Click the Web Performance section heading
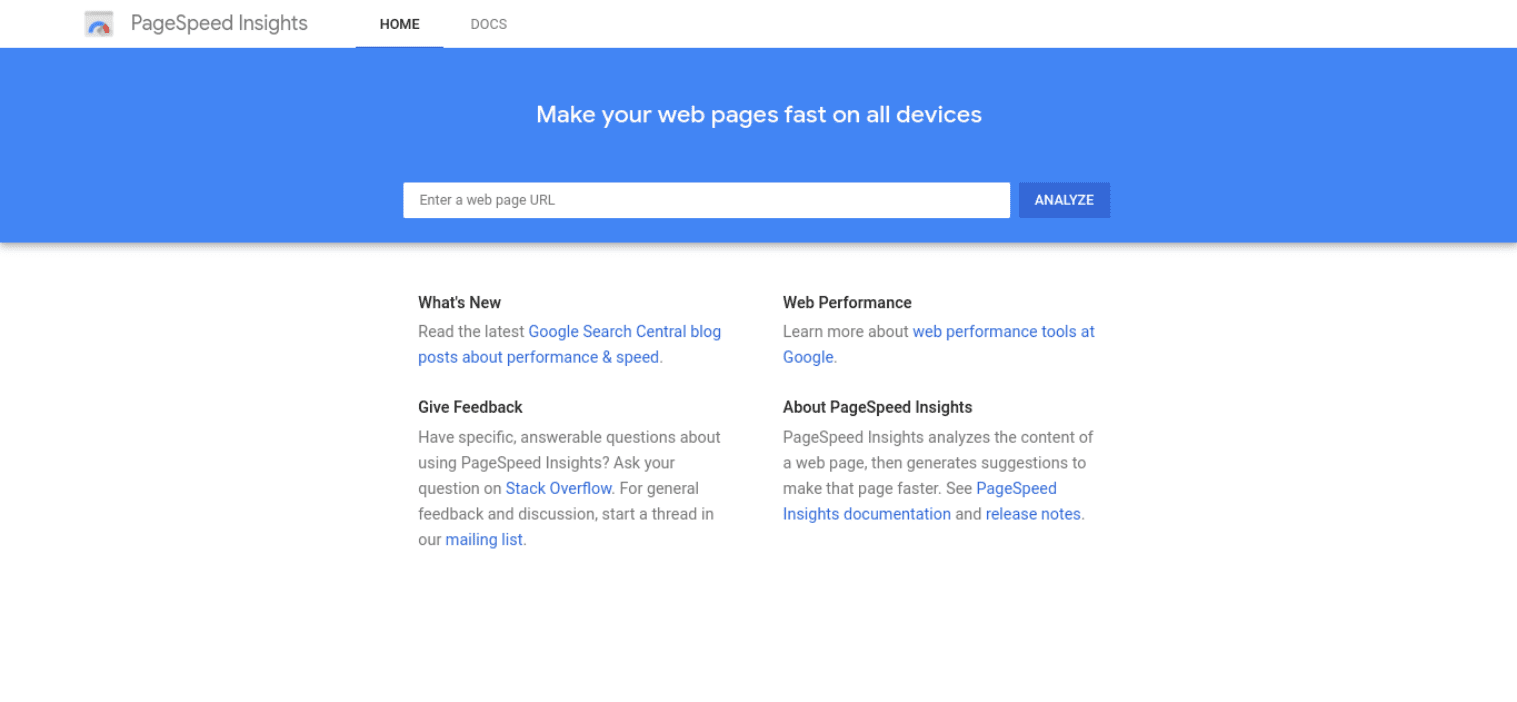The height and width of the screenshot is (702, 1517). point(846,302)
